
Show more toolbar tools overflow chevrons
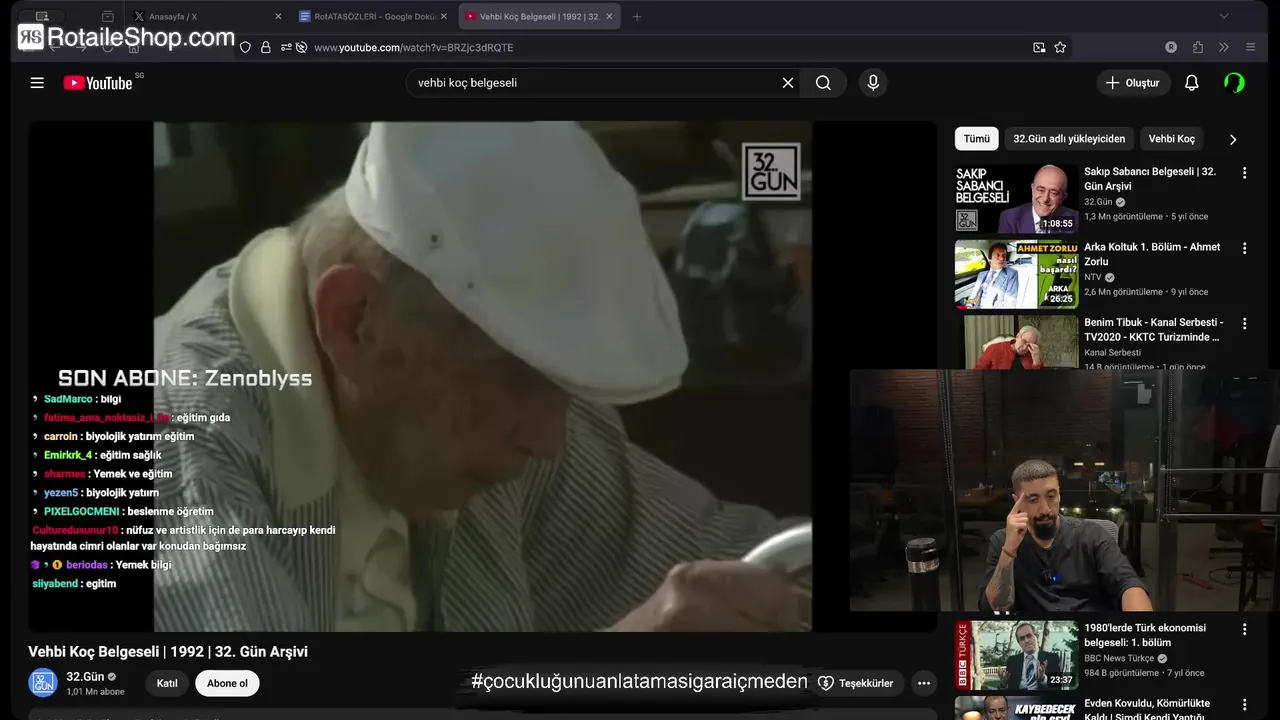pyautogui.click(x=1224, y=47)
